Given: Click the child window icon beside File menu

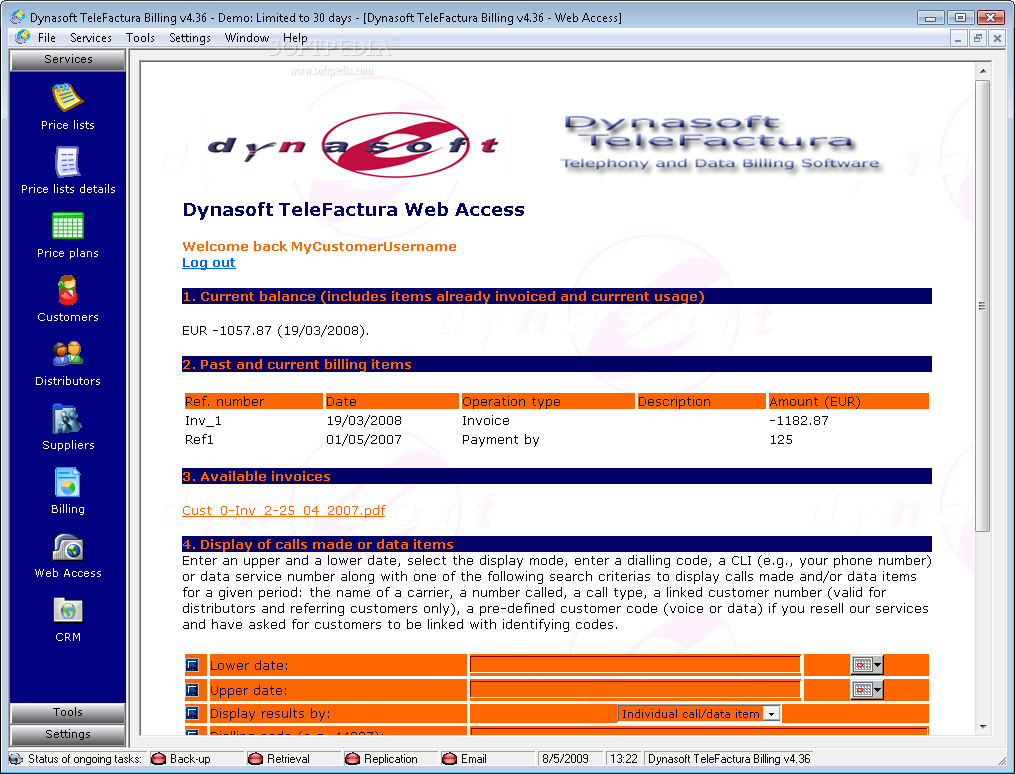Looking at the screenshot, I should click(x=23, y=37).
